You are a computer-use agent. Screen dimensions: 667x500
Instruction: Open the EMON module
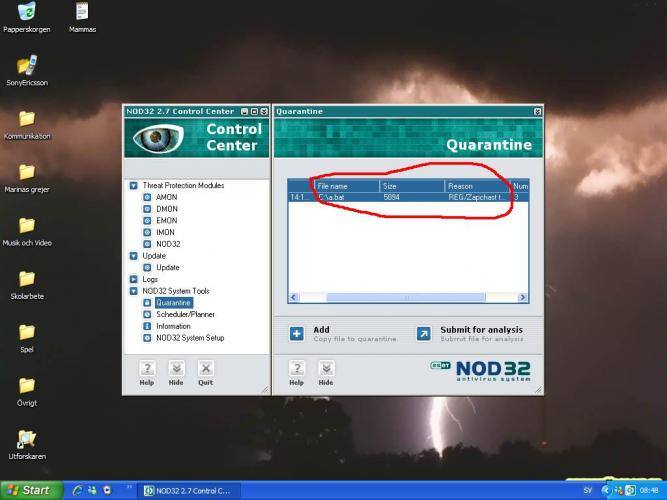pos(165,221)
